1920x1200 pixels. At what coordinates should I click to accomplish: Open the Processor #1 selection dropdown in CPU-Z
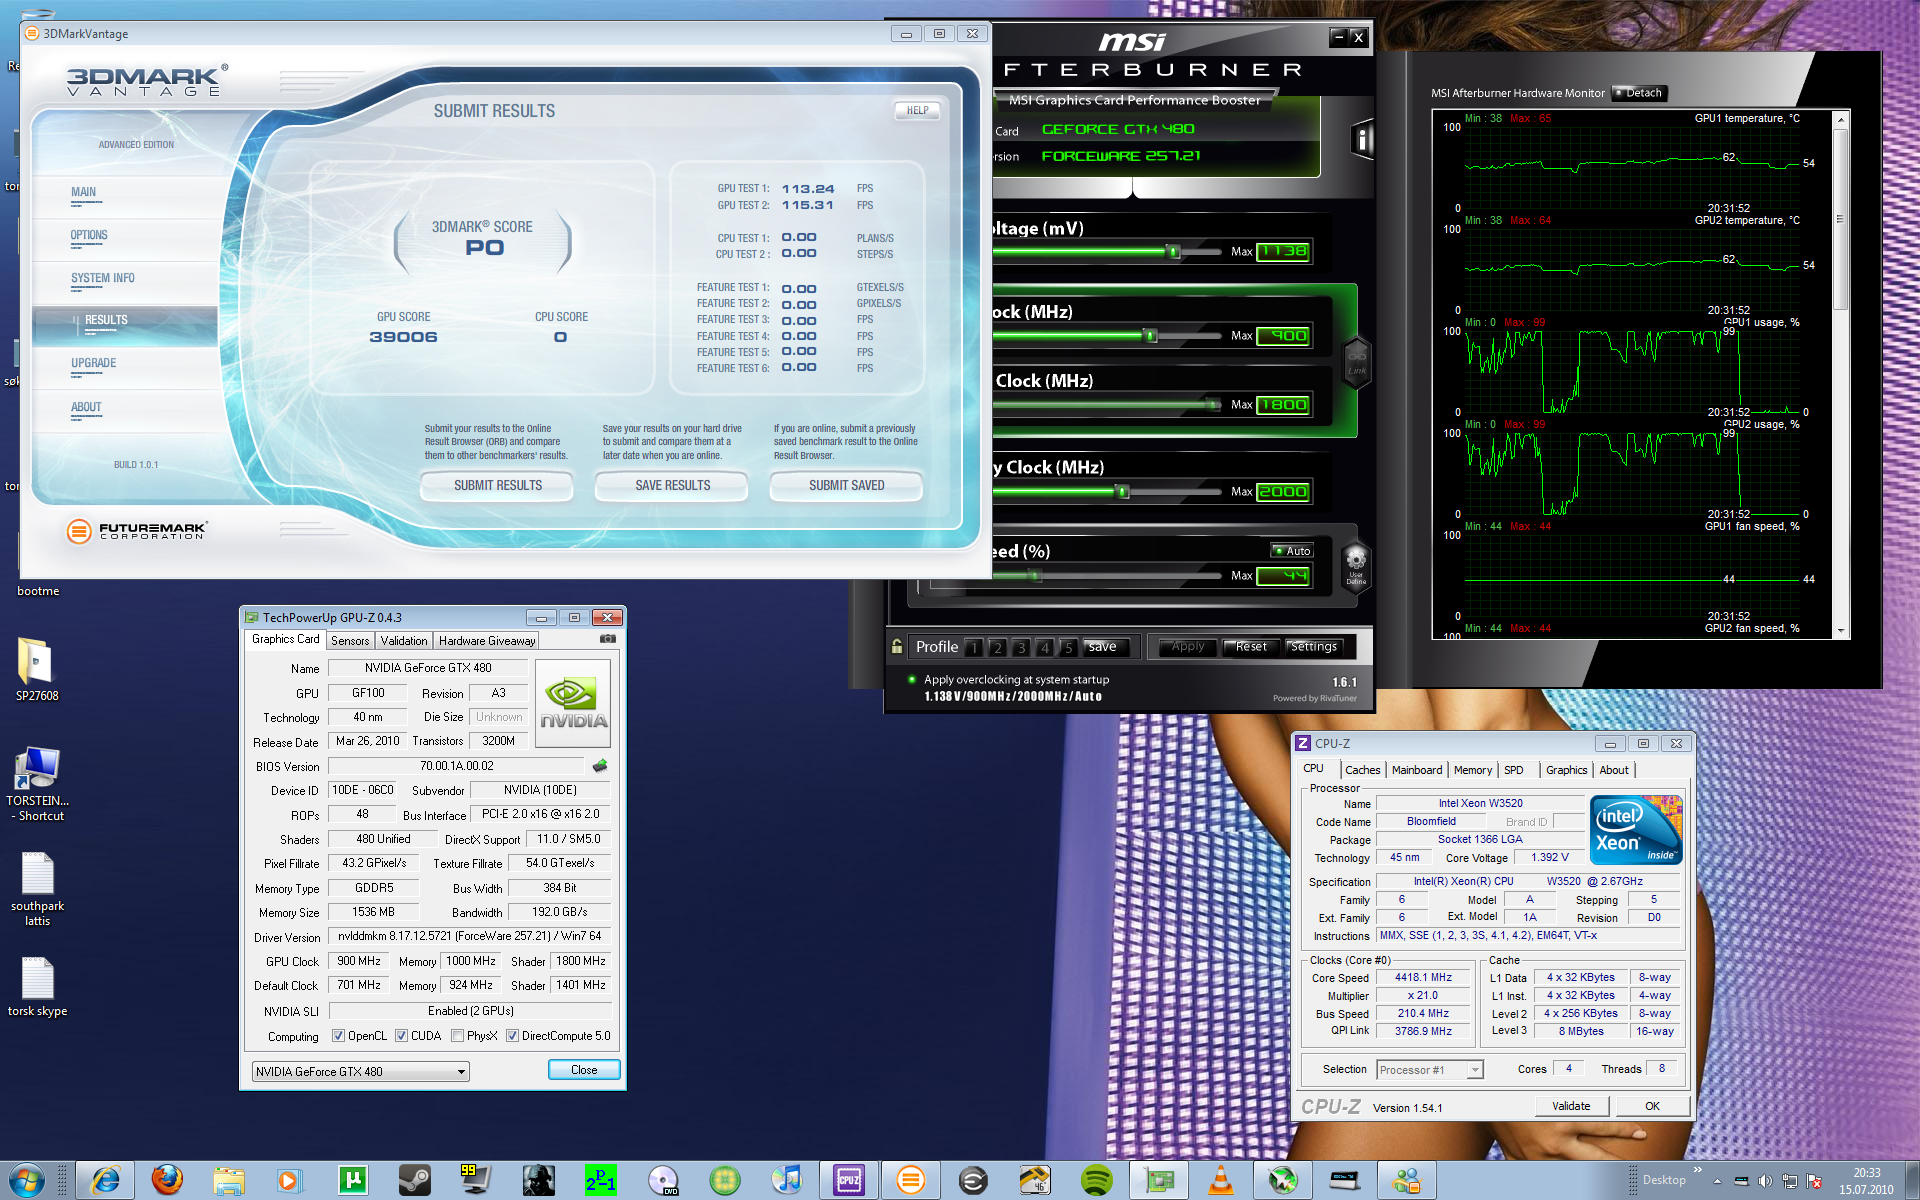point(1429,1070)
